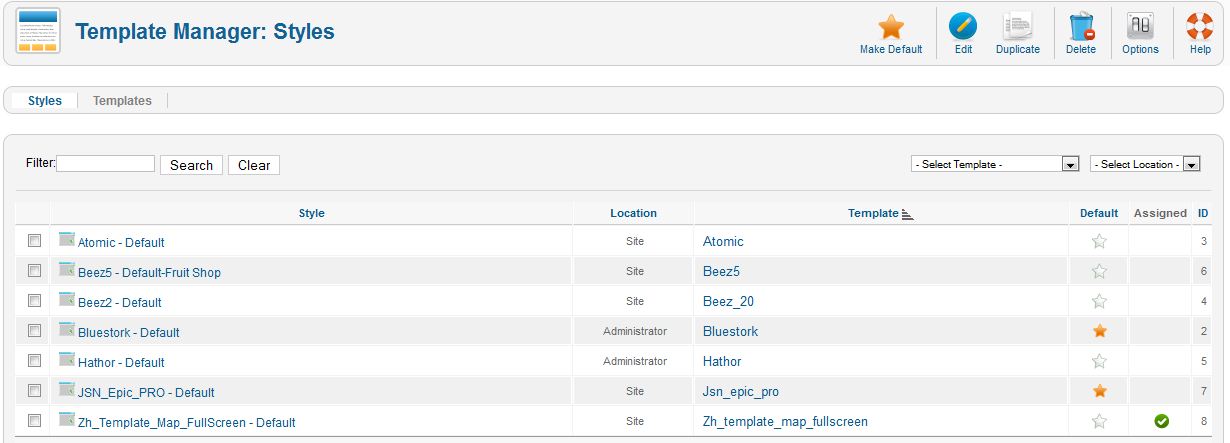1230x443 pixels.
Task: Click the green assigned checkmark icon
Action: (1161, 421)
